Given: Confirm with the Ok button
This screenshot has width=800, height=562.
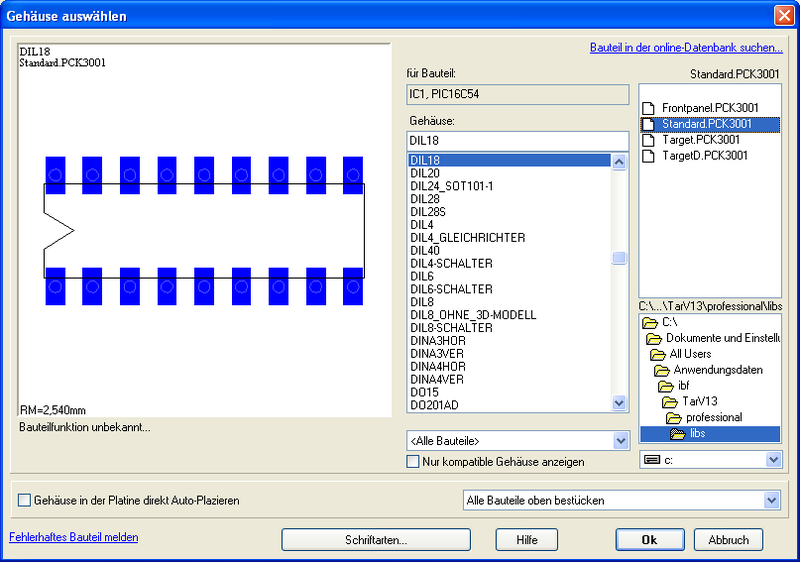Looking at the screenshot, I should point(649,540).
